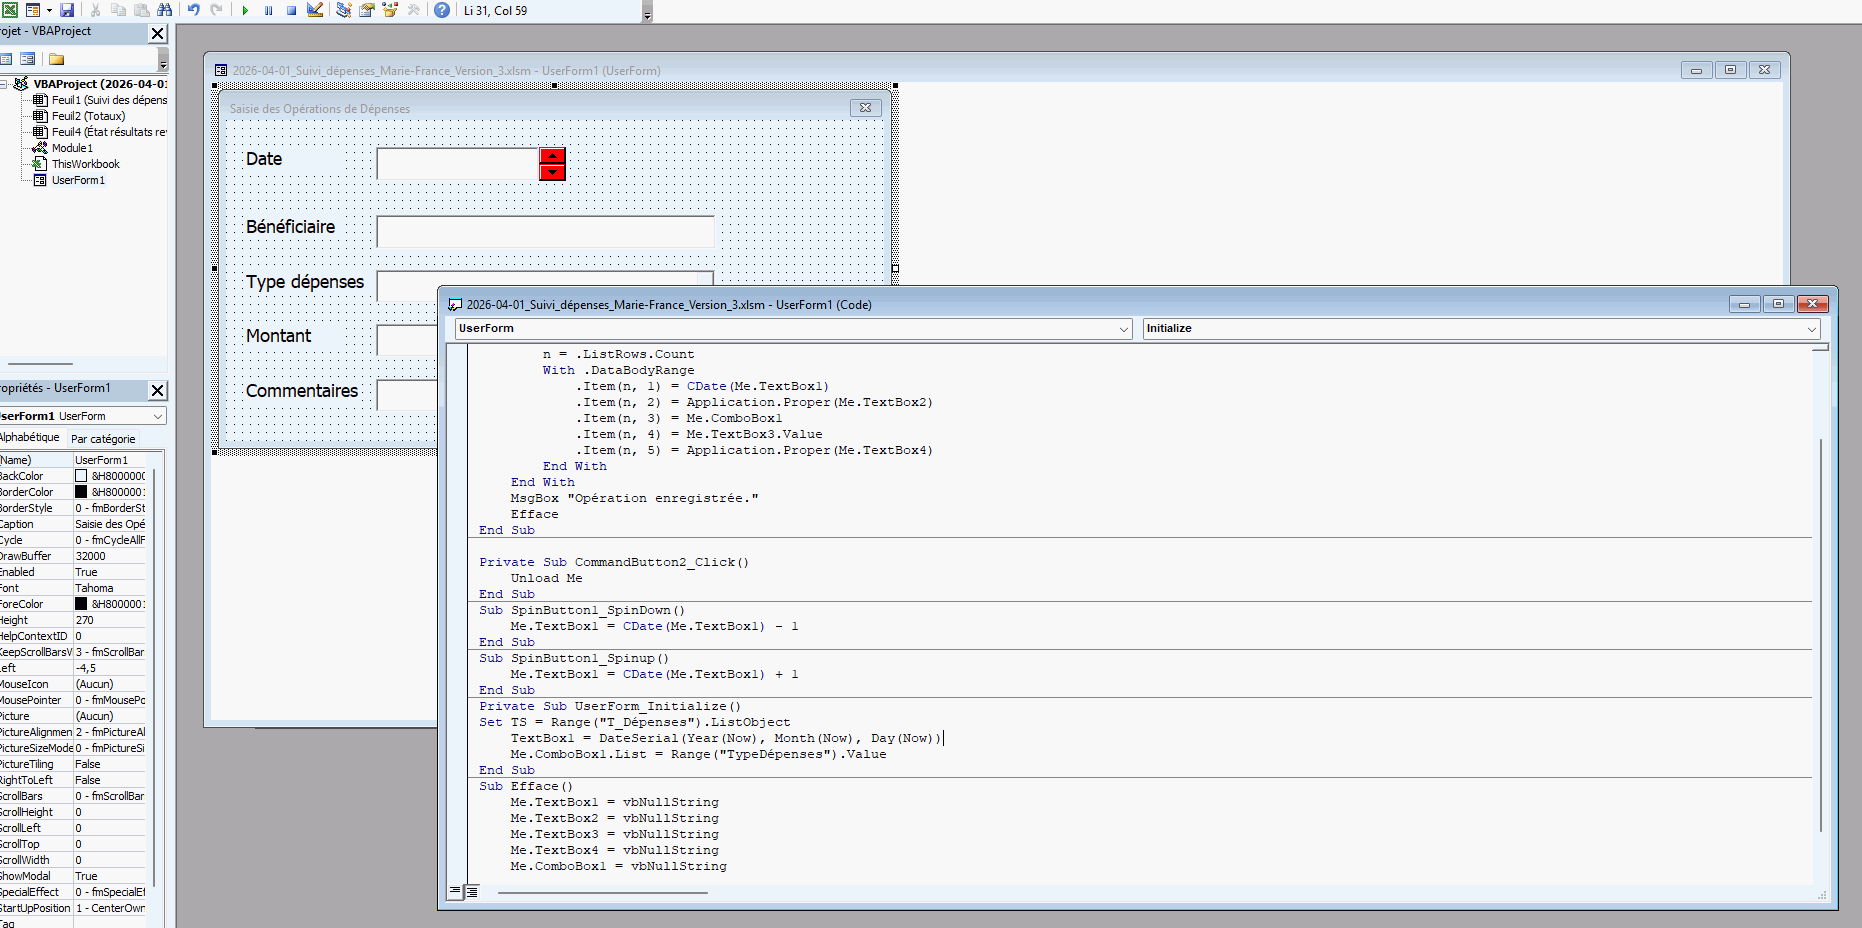
Task: Open the Object Browser toolbar icon
Action: tap(390, 10)
